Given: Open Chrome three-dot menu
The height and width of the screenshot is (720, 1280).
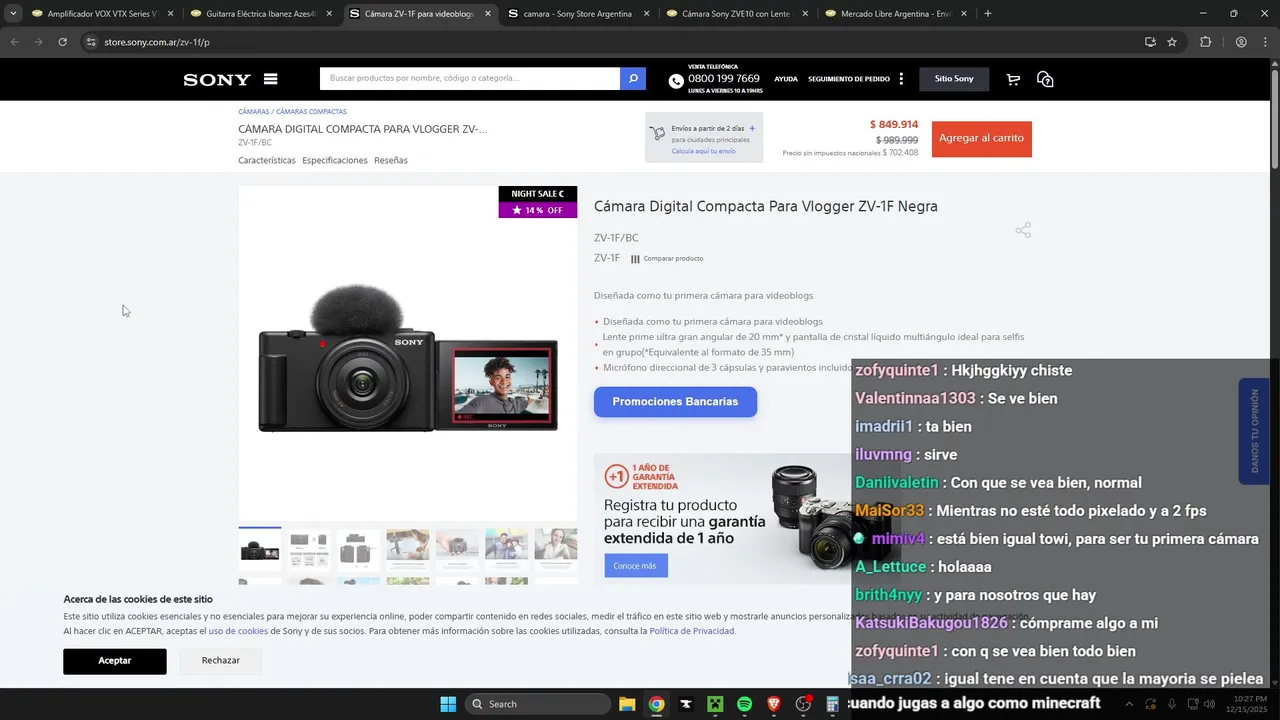Looking at the screenshot, I should click(x=1265, y=42).
